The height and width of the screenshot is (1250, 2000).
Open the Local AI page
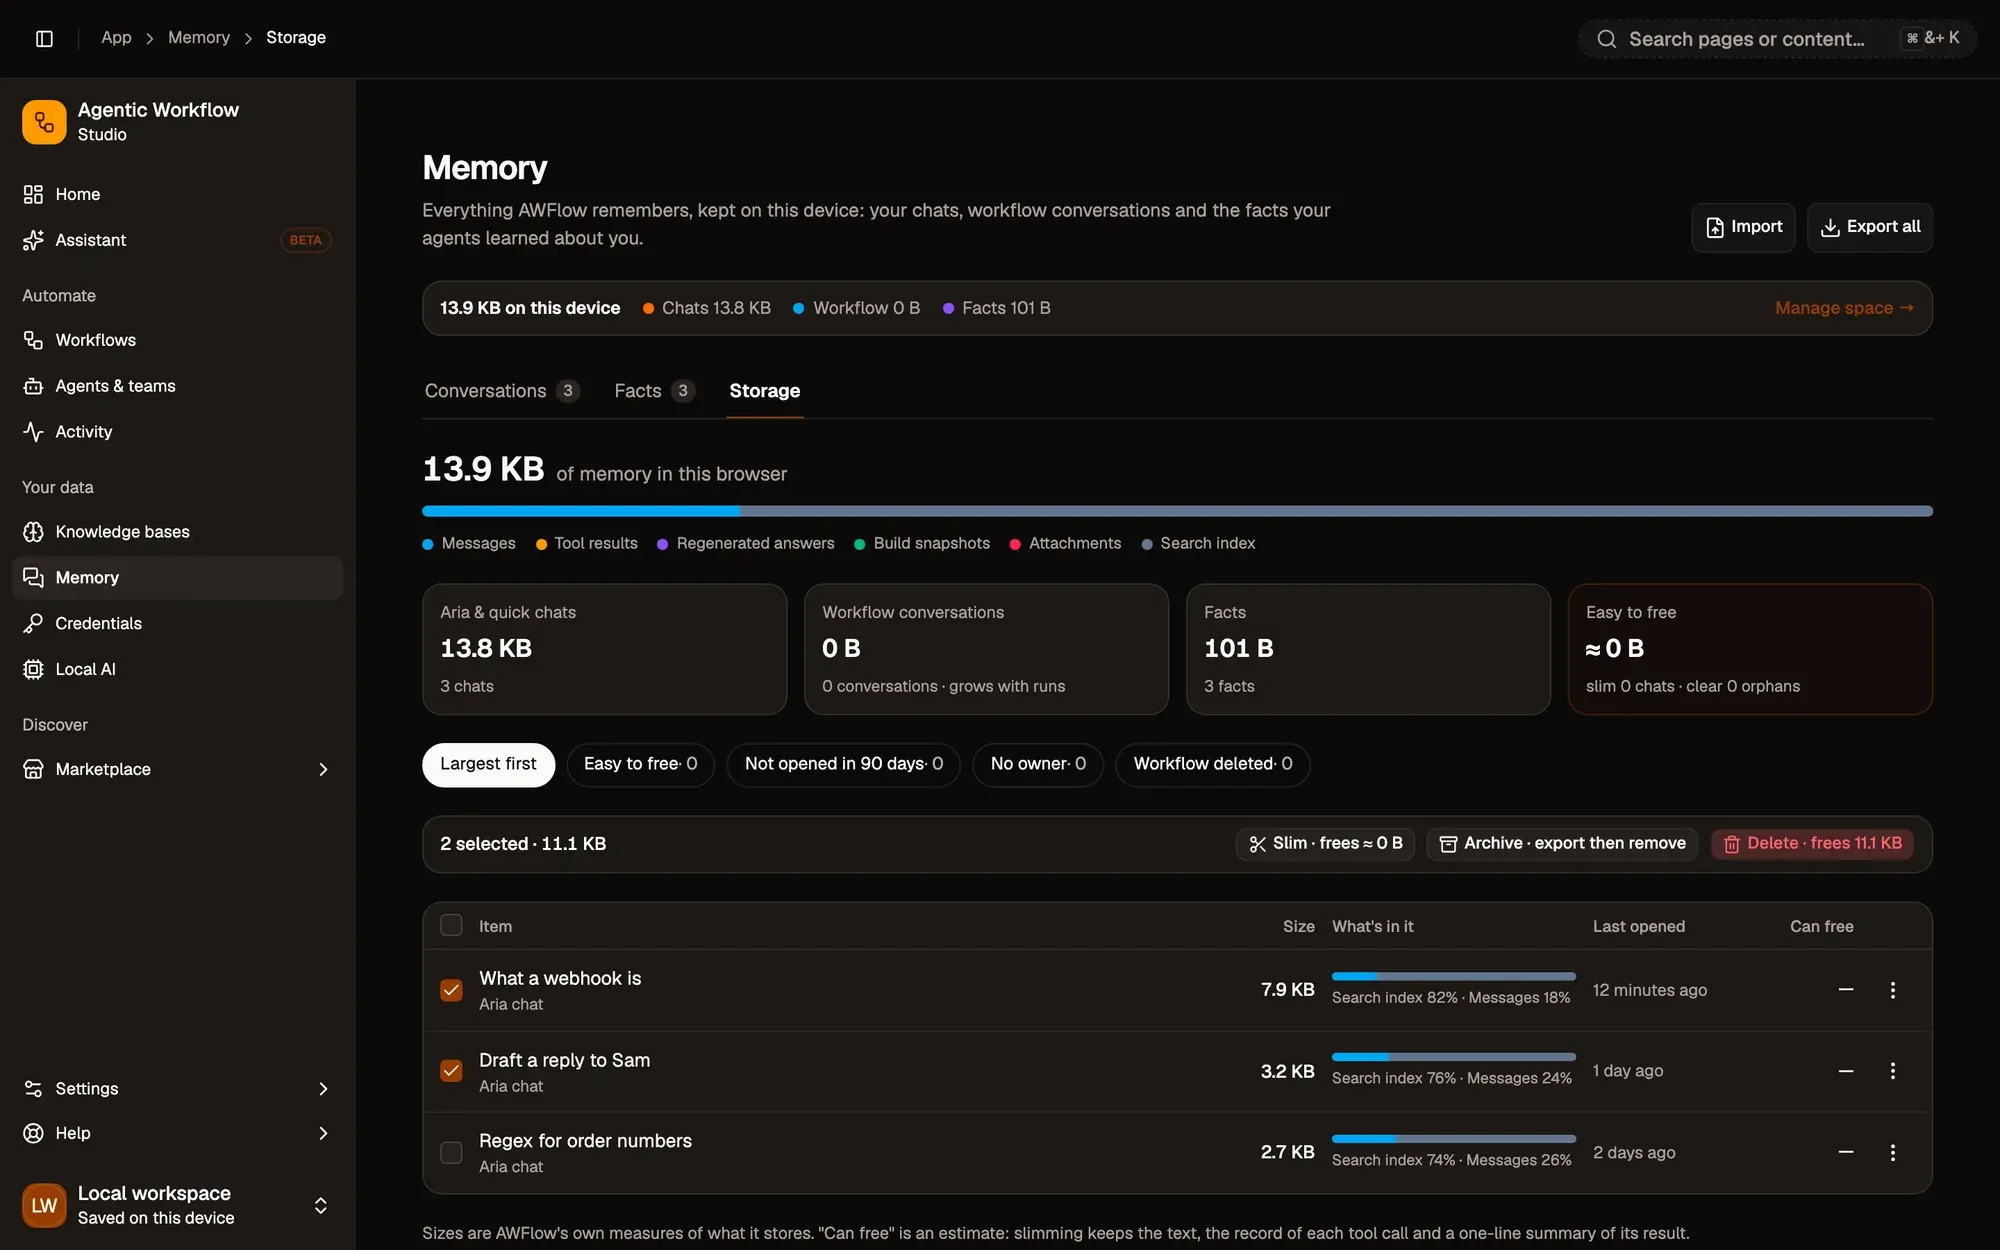(177, 670)
